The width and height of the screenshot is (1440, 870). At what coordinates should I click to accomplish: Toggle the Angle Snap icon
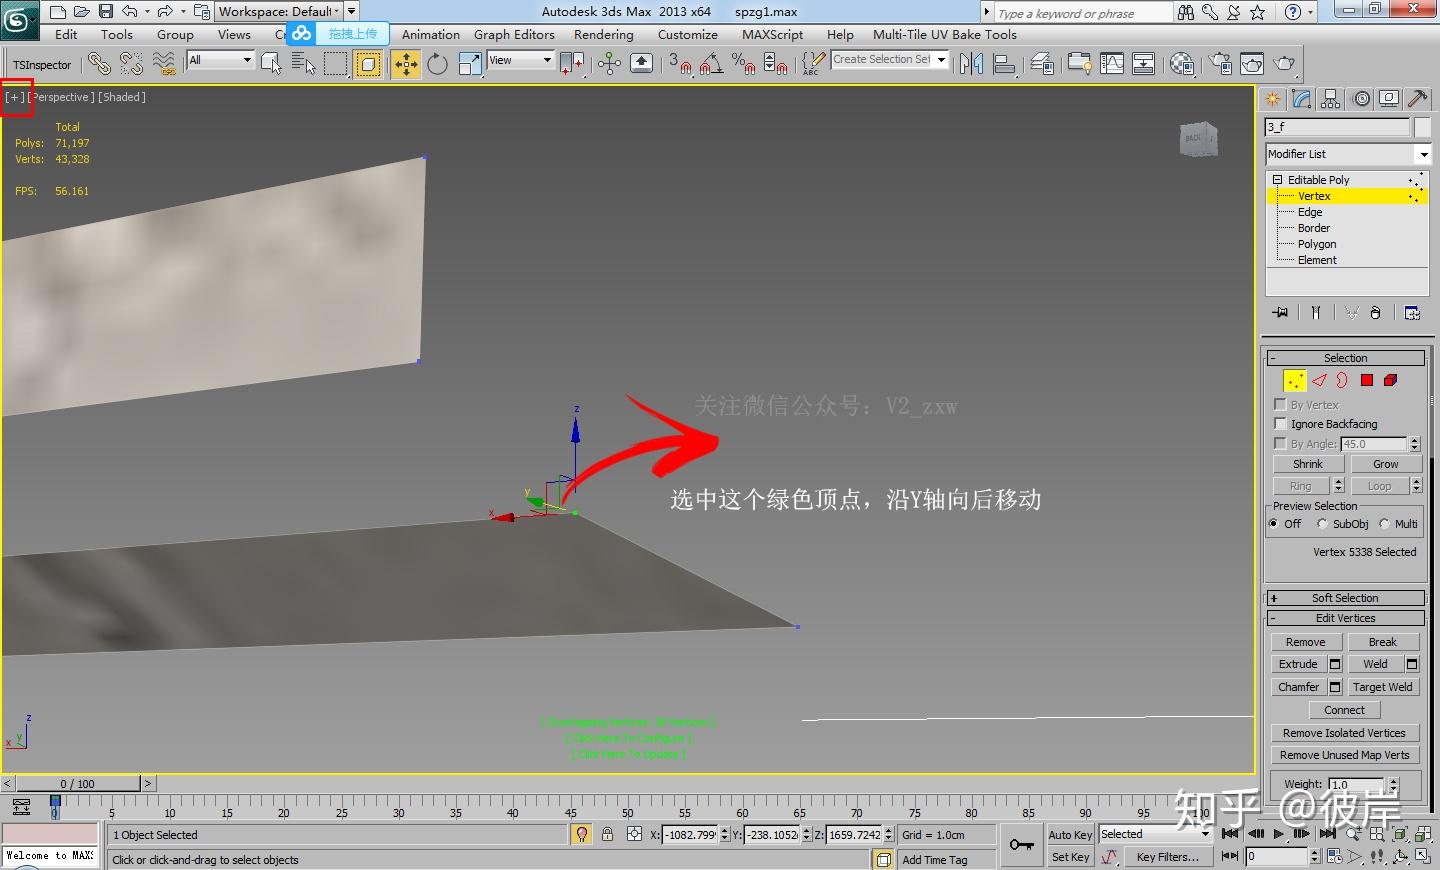pos(711,64)
